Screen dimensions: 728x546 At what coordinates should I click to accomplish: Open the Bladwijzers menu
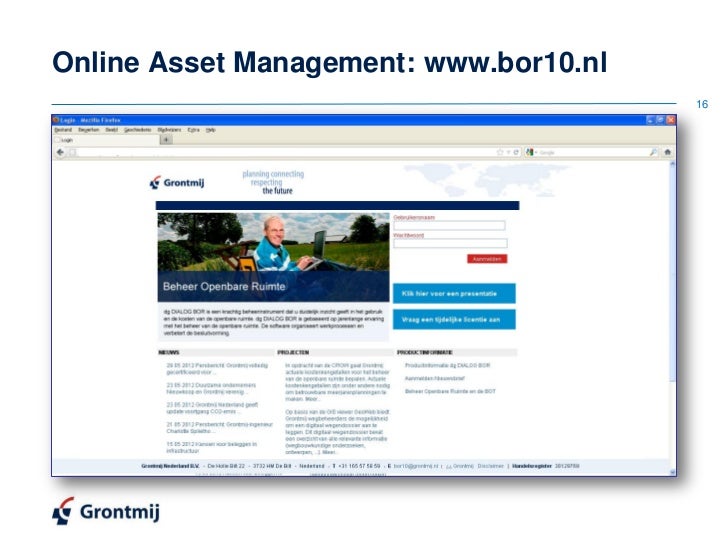pyautogui.click(x=169, y=130)
